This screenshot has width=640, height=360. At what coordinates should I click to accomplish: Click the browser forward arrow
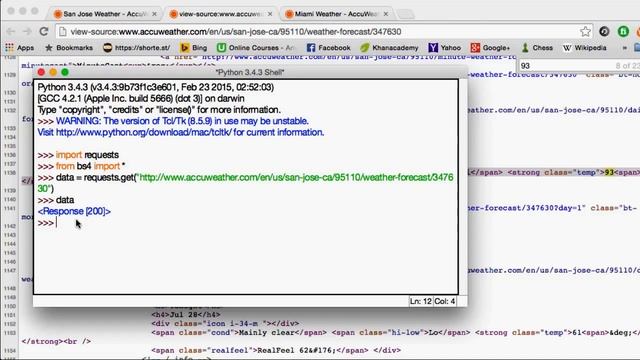click(27, 31)
